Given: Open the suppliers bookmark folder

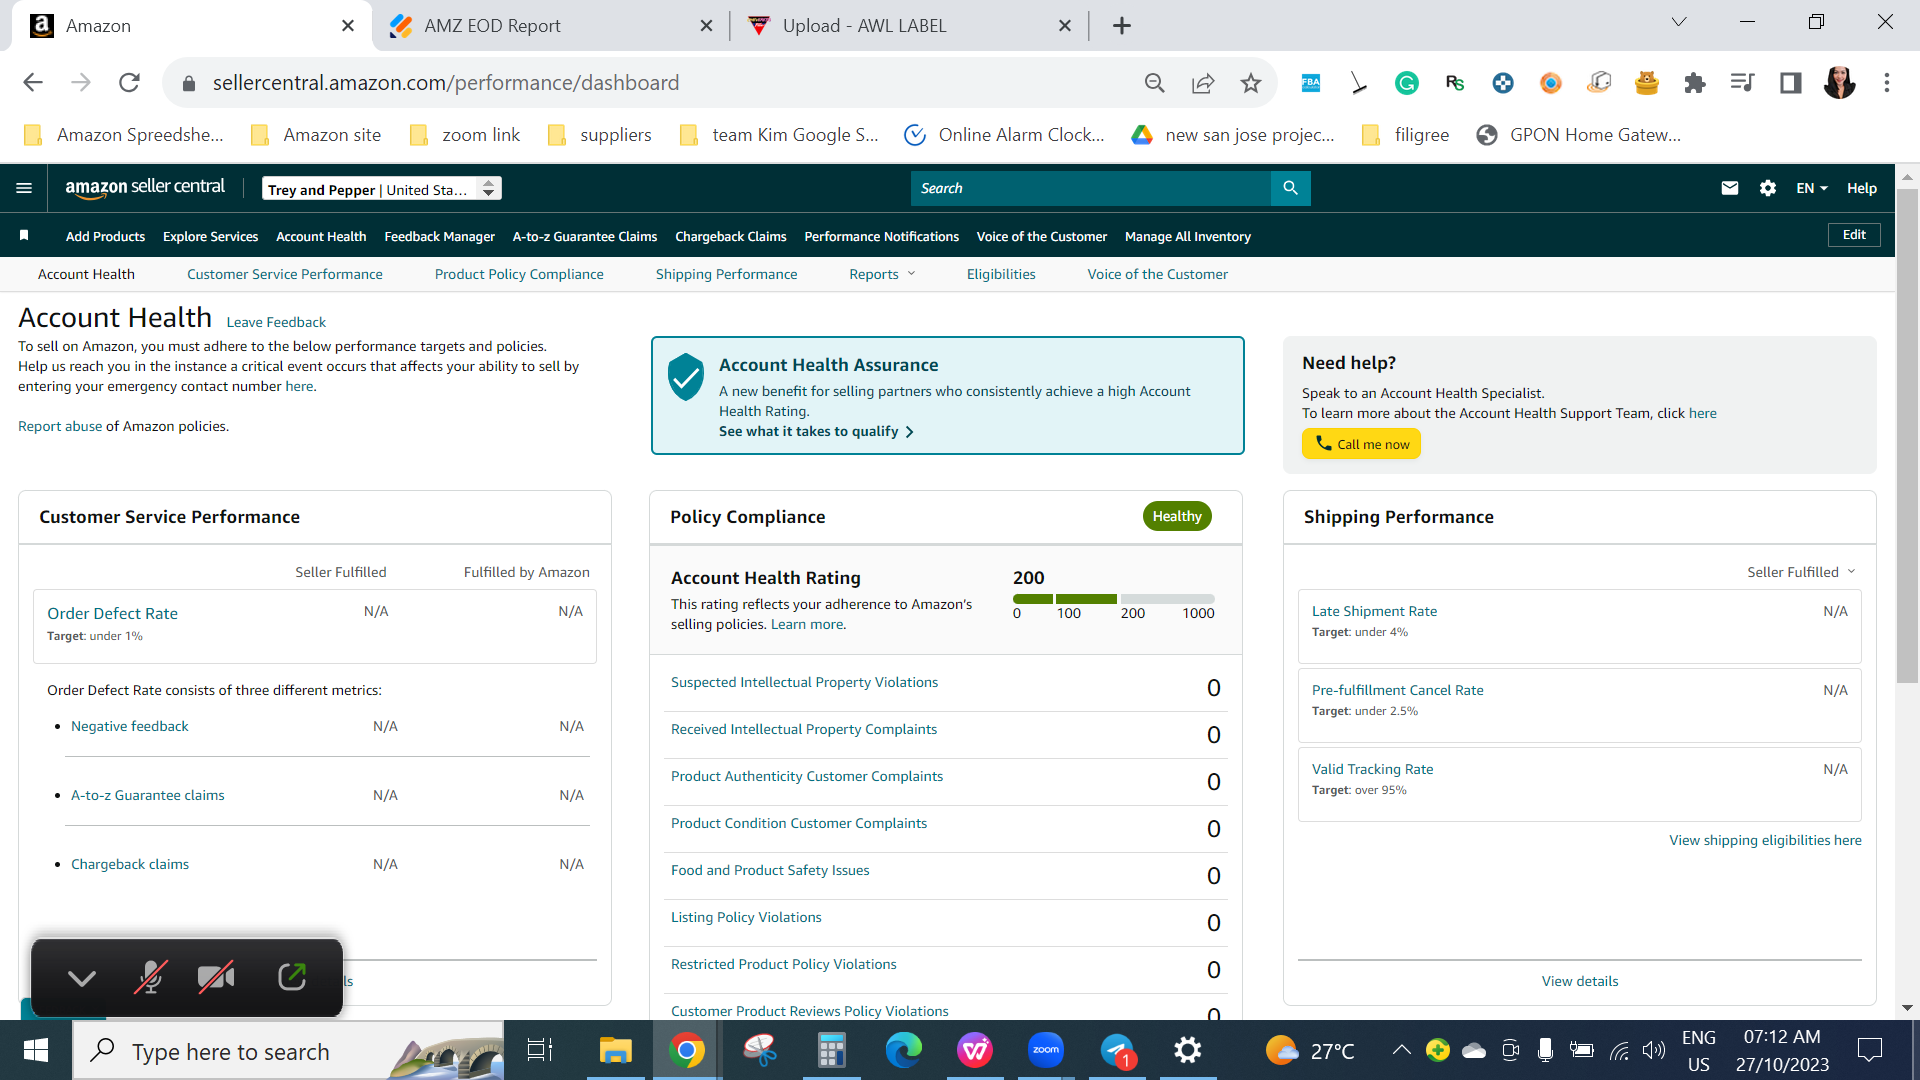Looking at the screenshot, I should pos(600,135).
